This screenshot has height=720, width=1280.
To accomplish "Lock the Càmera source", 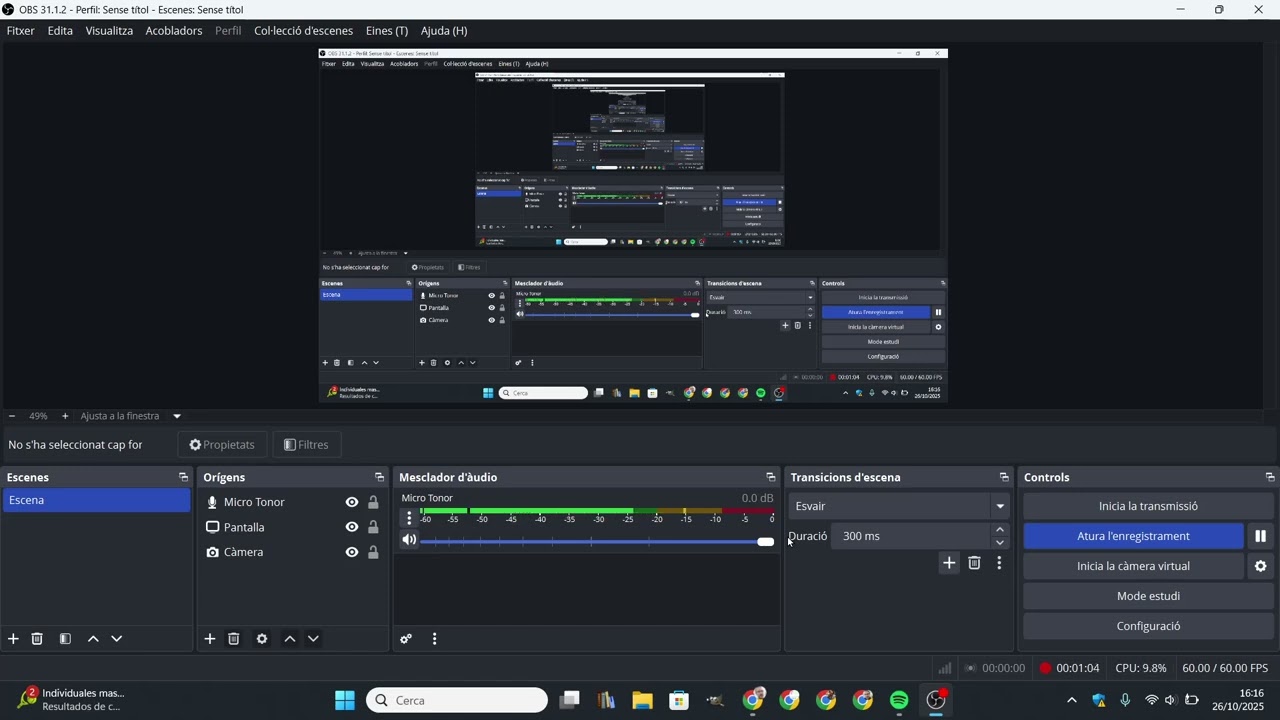I will pyautogui.click(x=373, y=552).
